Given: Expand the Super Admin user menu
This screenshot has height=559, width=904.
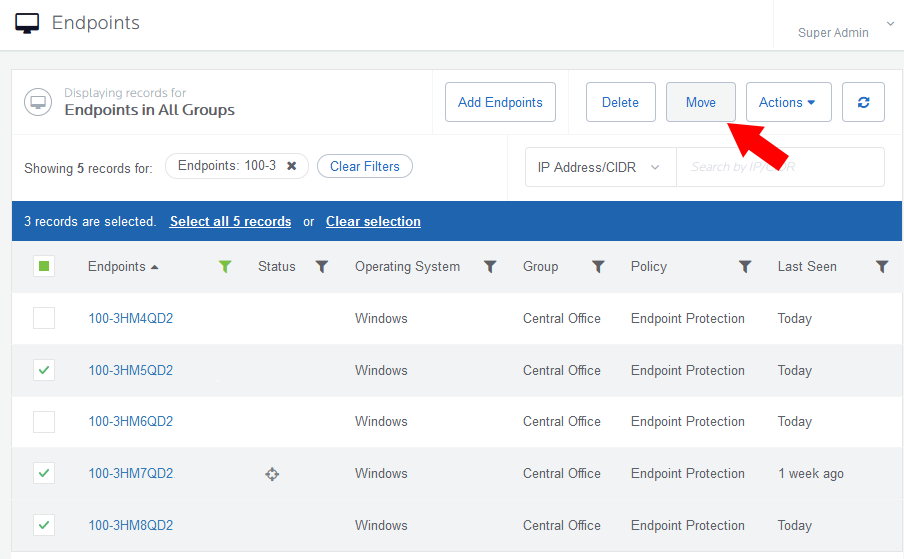Looking at the screenshot, I should point(889,24).
